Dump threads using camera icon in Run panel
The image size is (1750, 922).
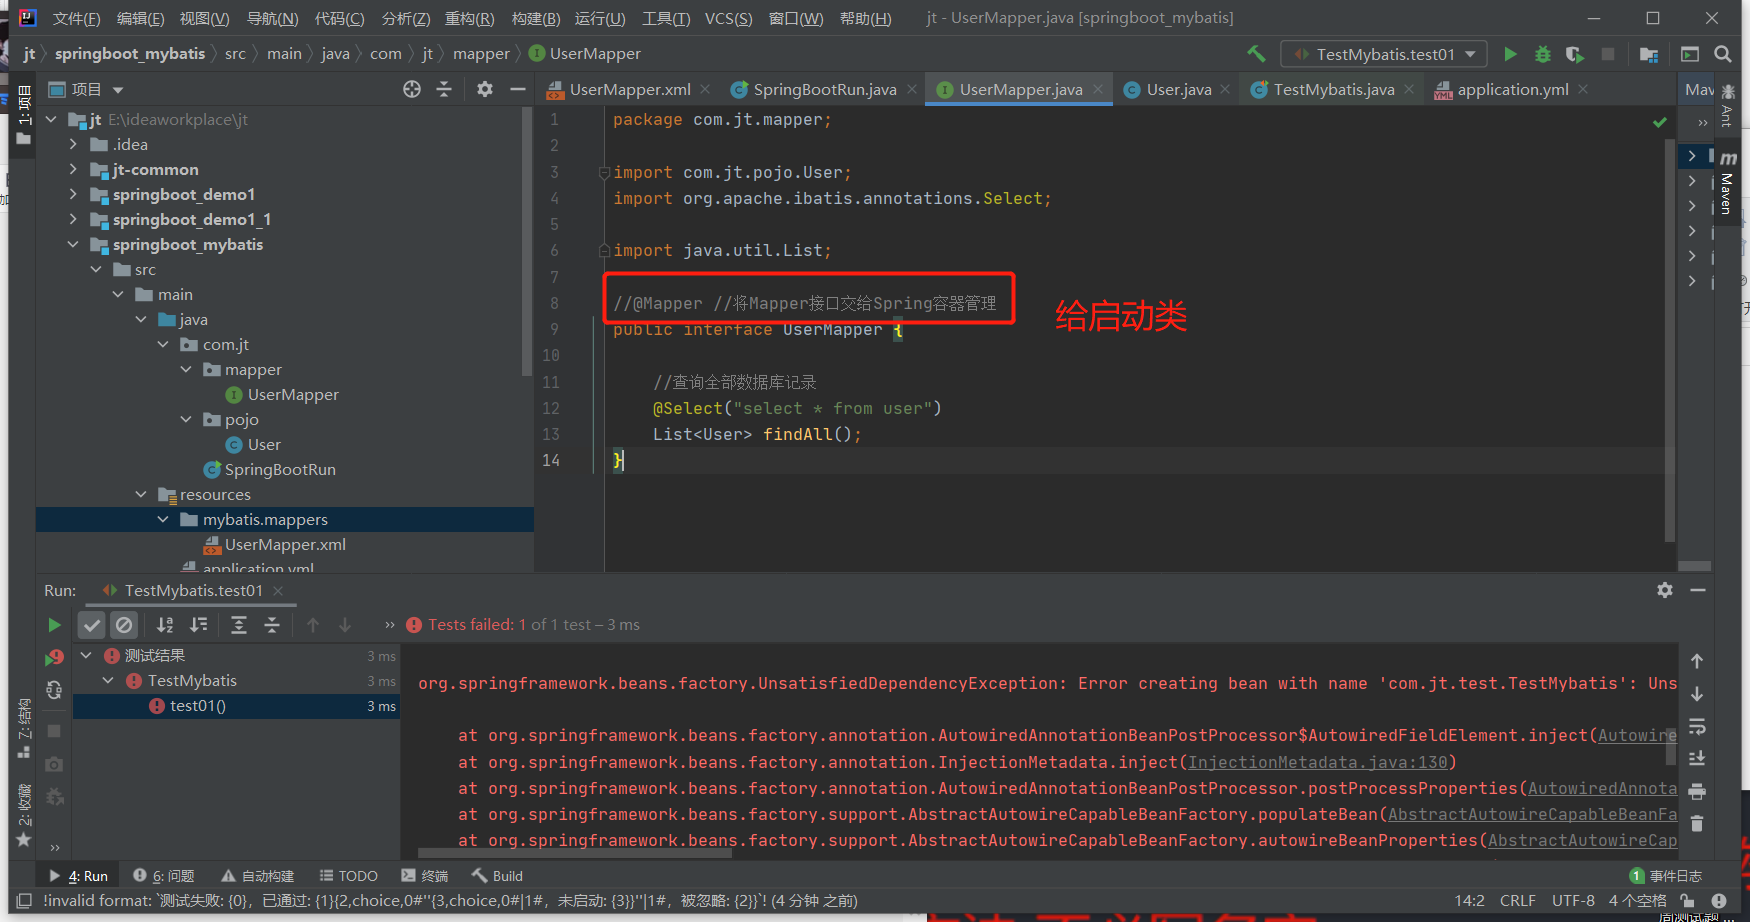tap(54, 764)
